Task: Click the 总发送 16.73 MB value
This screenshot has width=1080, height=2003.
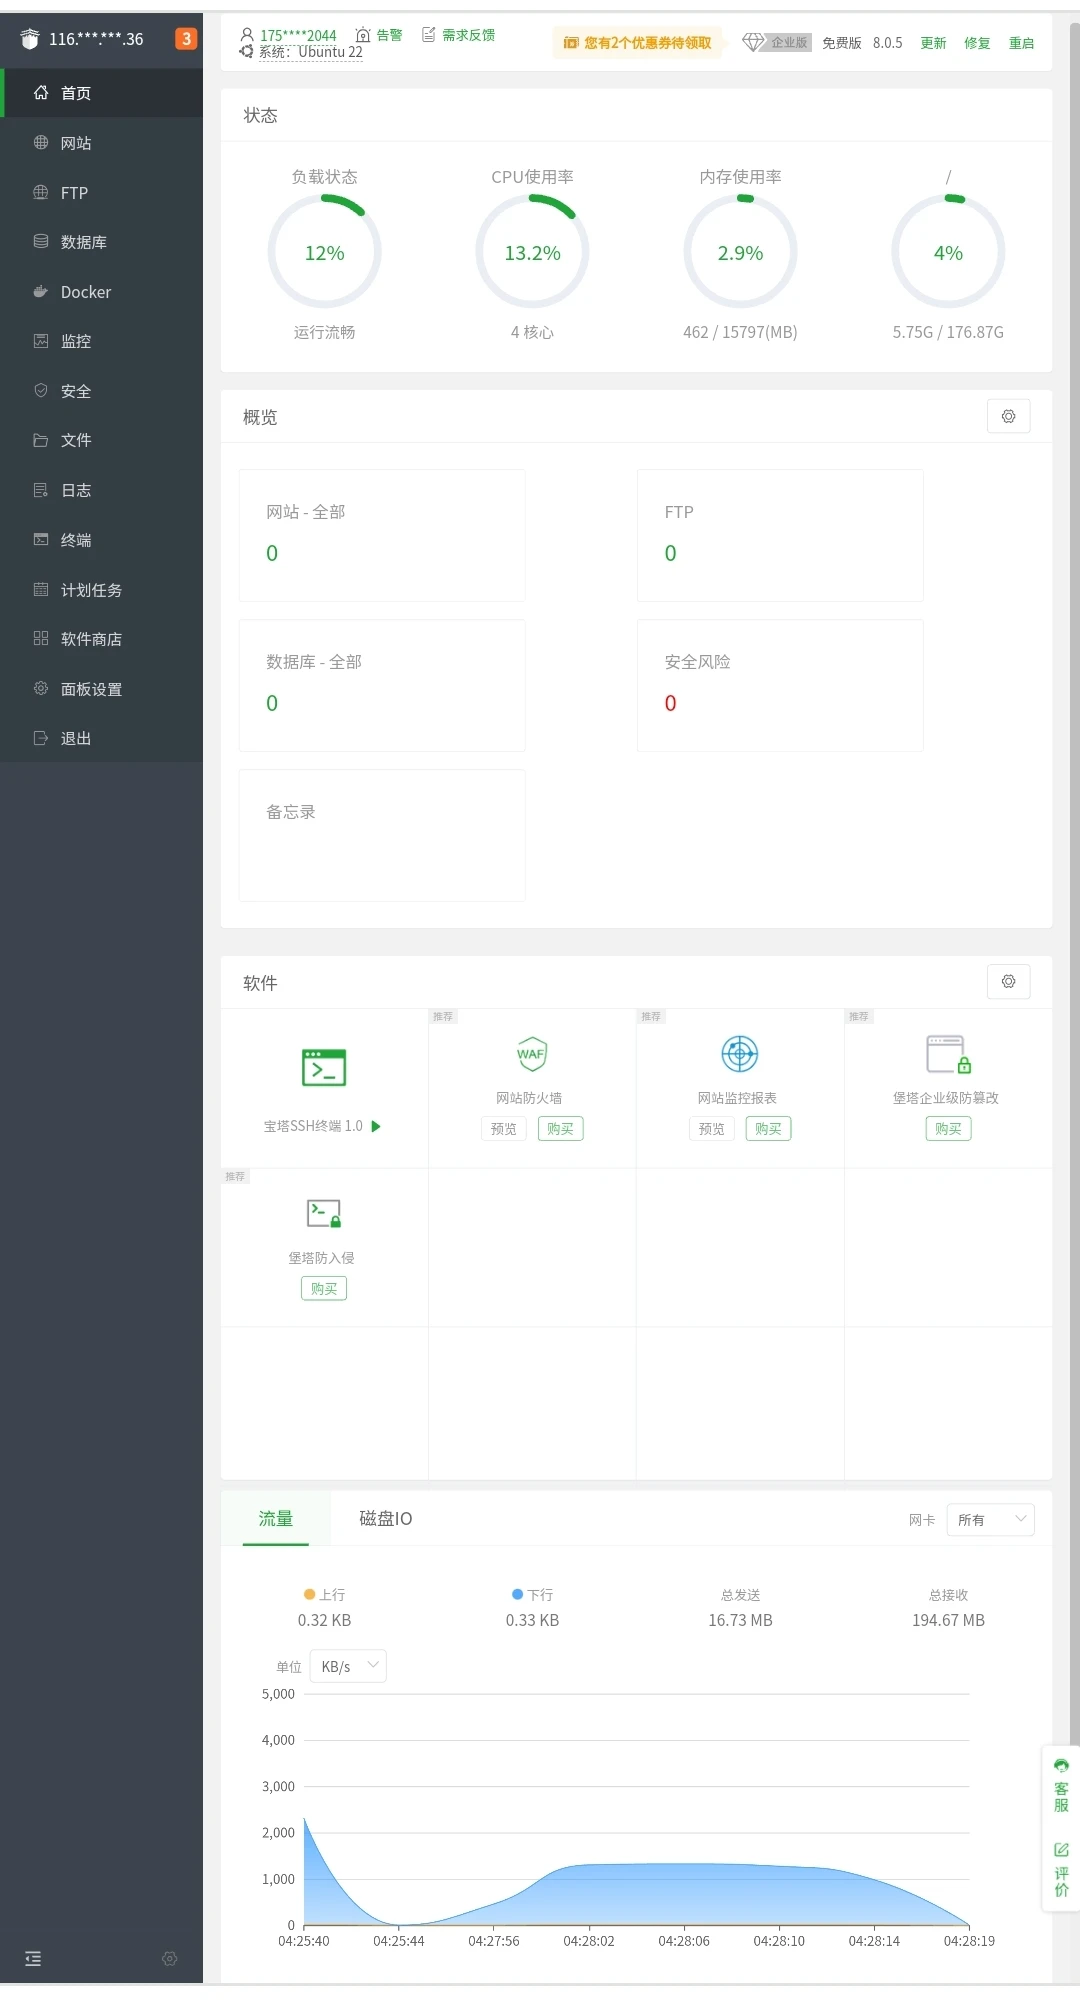Action: 740,1620
